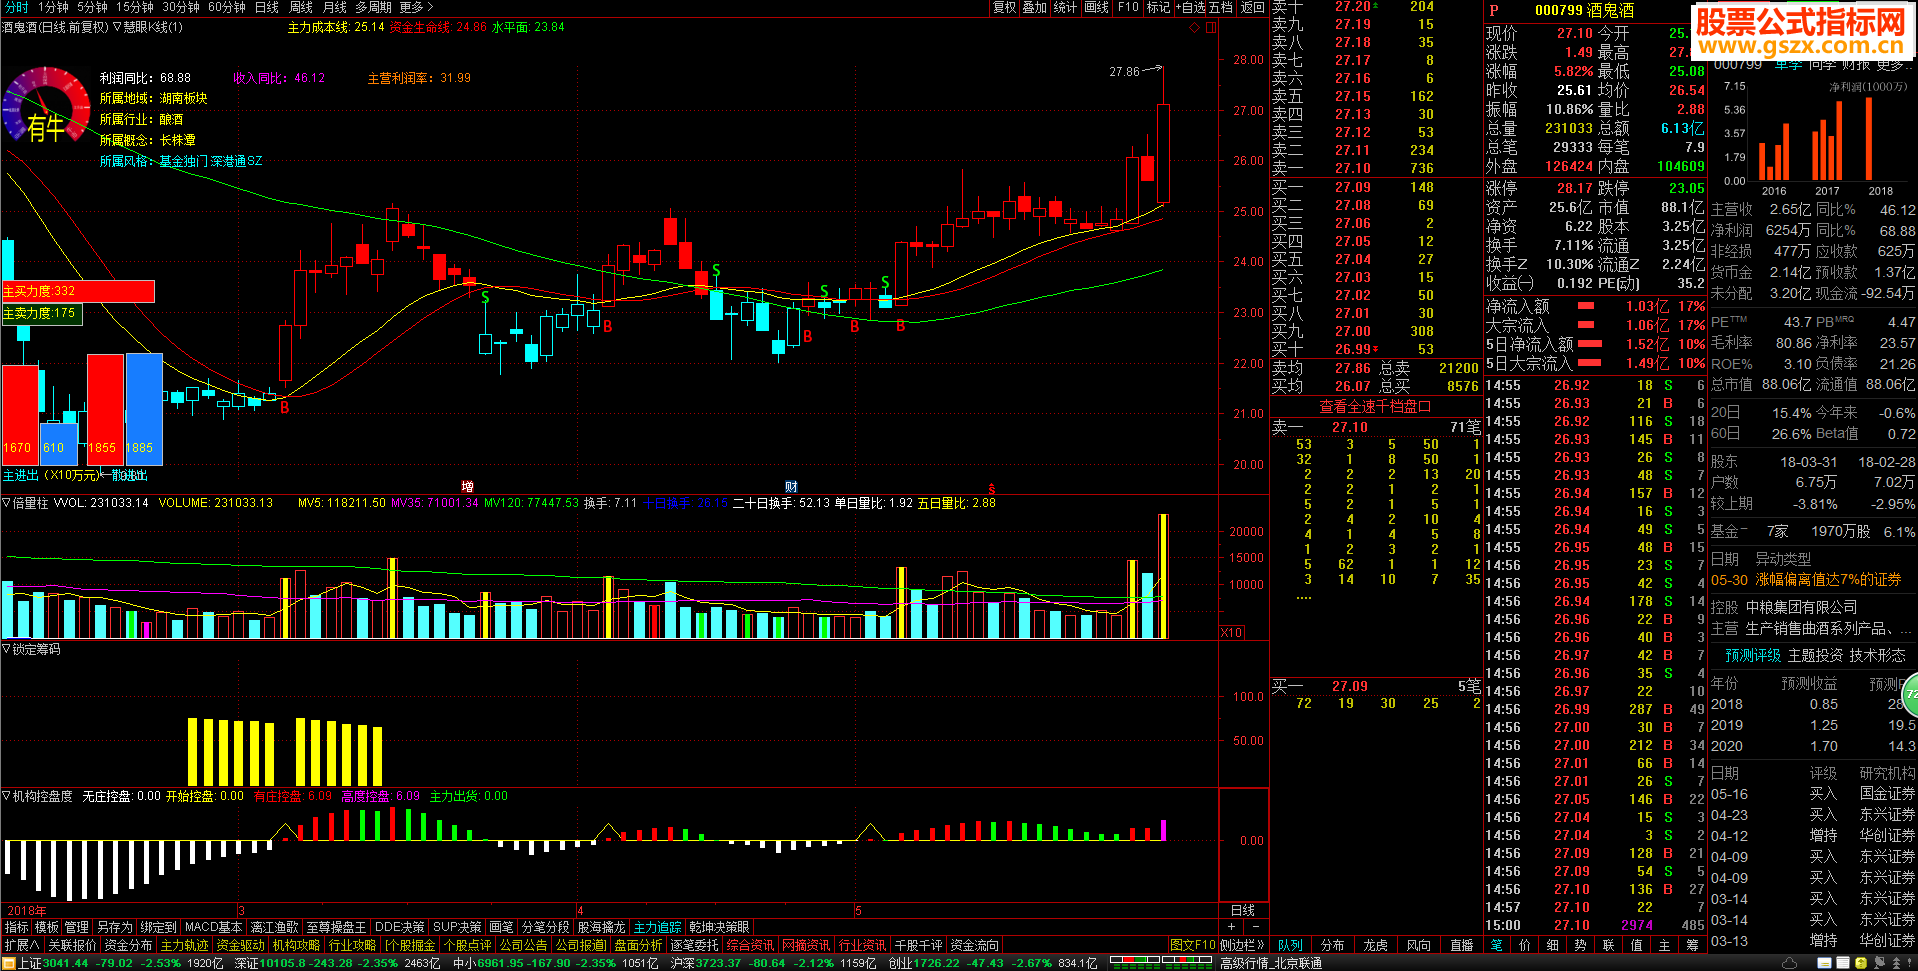
Task: Select the 笔 view icon in the bottom right
Action: click(1496, 945)
